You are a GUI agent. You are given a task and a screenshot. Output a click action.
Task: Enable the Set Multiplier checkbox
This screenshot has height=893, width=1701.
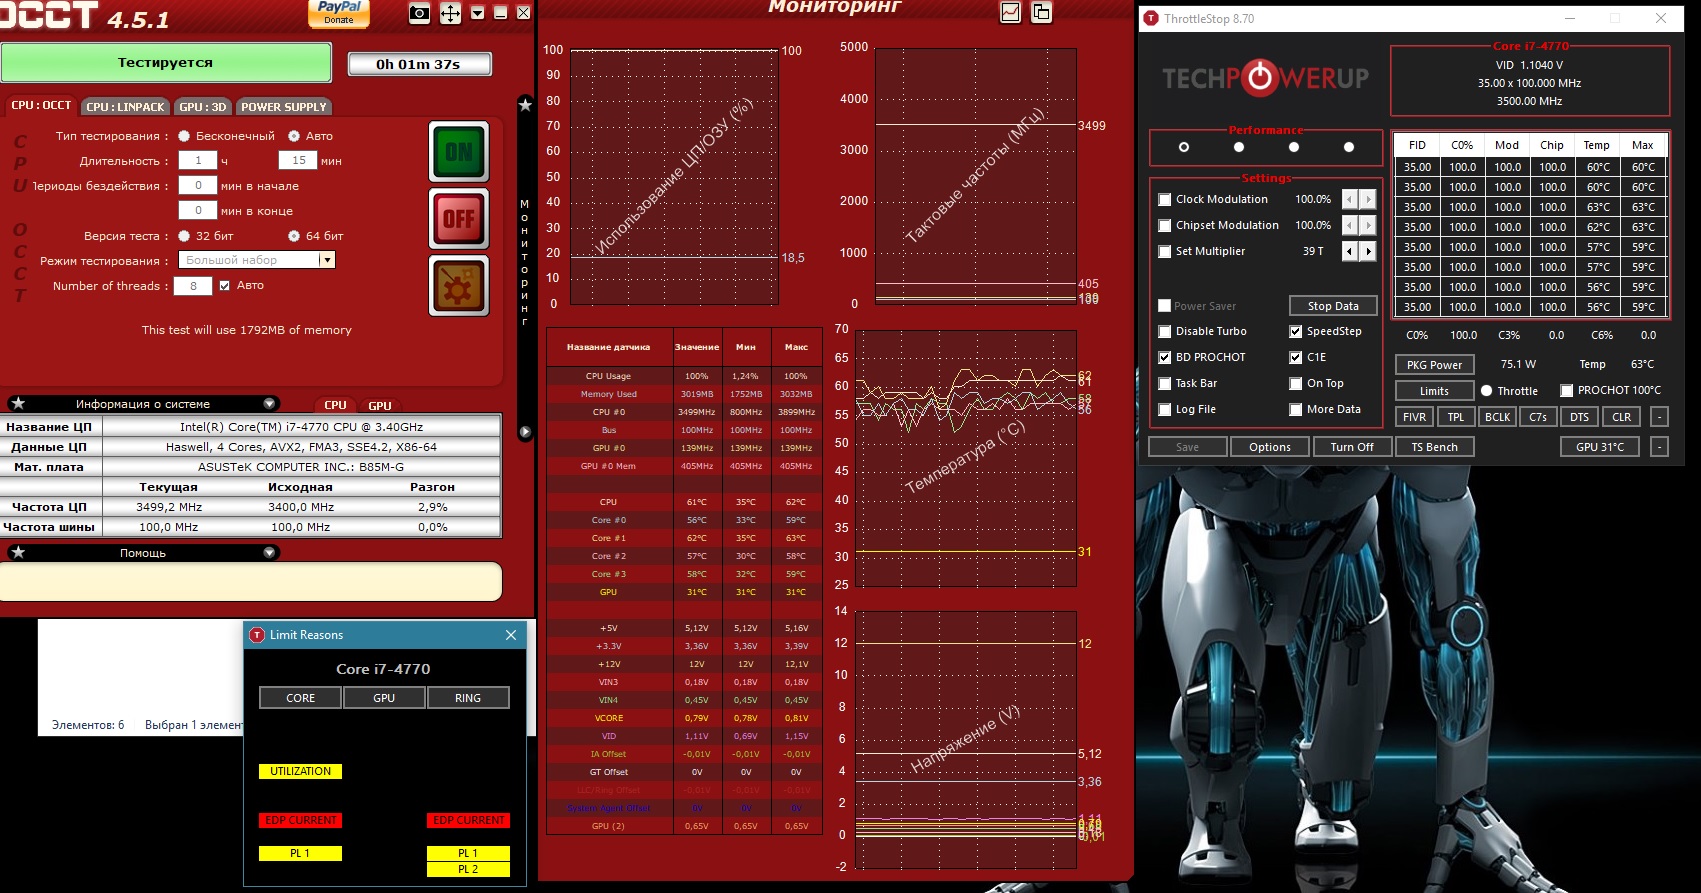tap(1164, 251)
